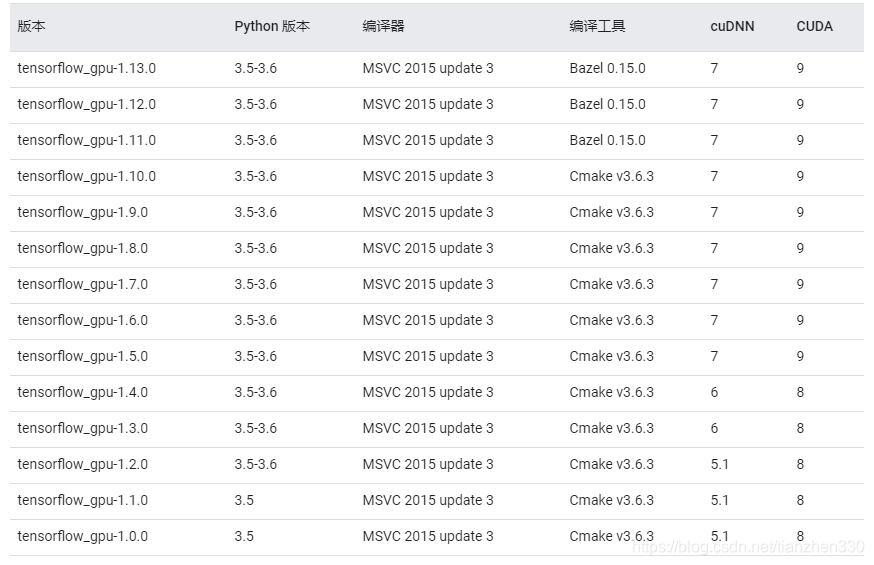
Task: Click cuDNN value 6 in the 1.3.0 row
Action: pyautogui.click(x=714, y=429)
